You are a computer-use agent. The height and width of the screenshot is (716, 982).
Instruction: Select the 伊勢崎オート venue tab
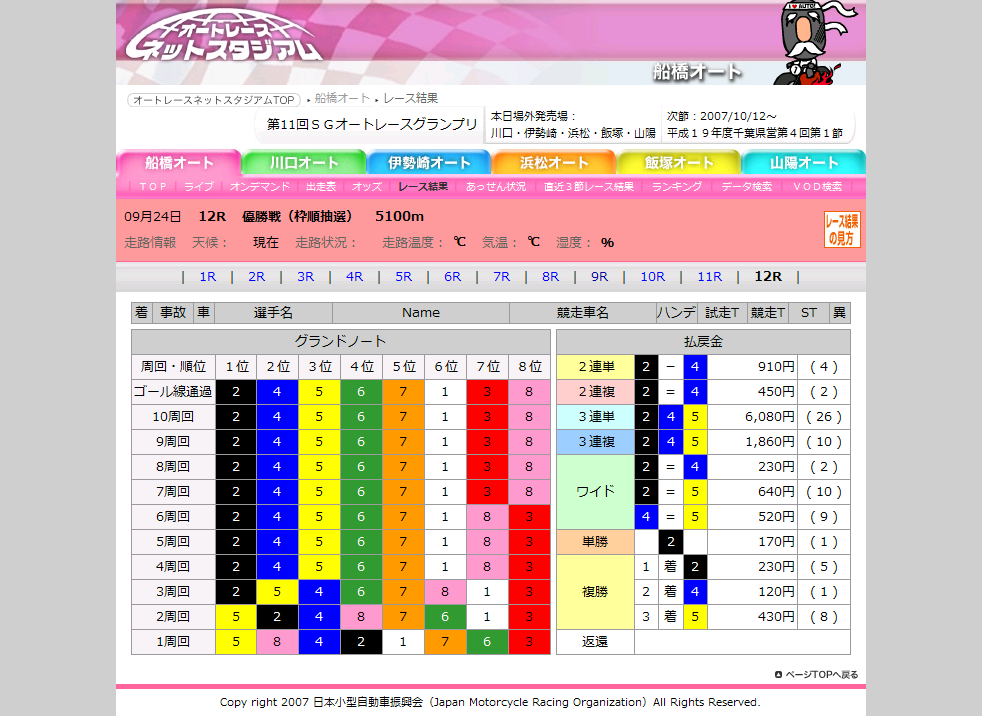point(429,163)
